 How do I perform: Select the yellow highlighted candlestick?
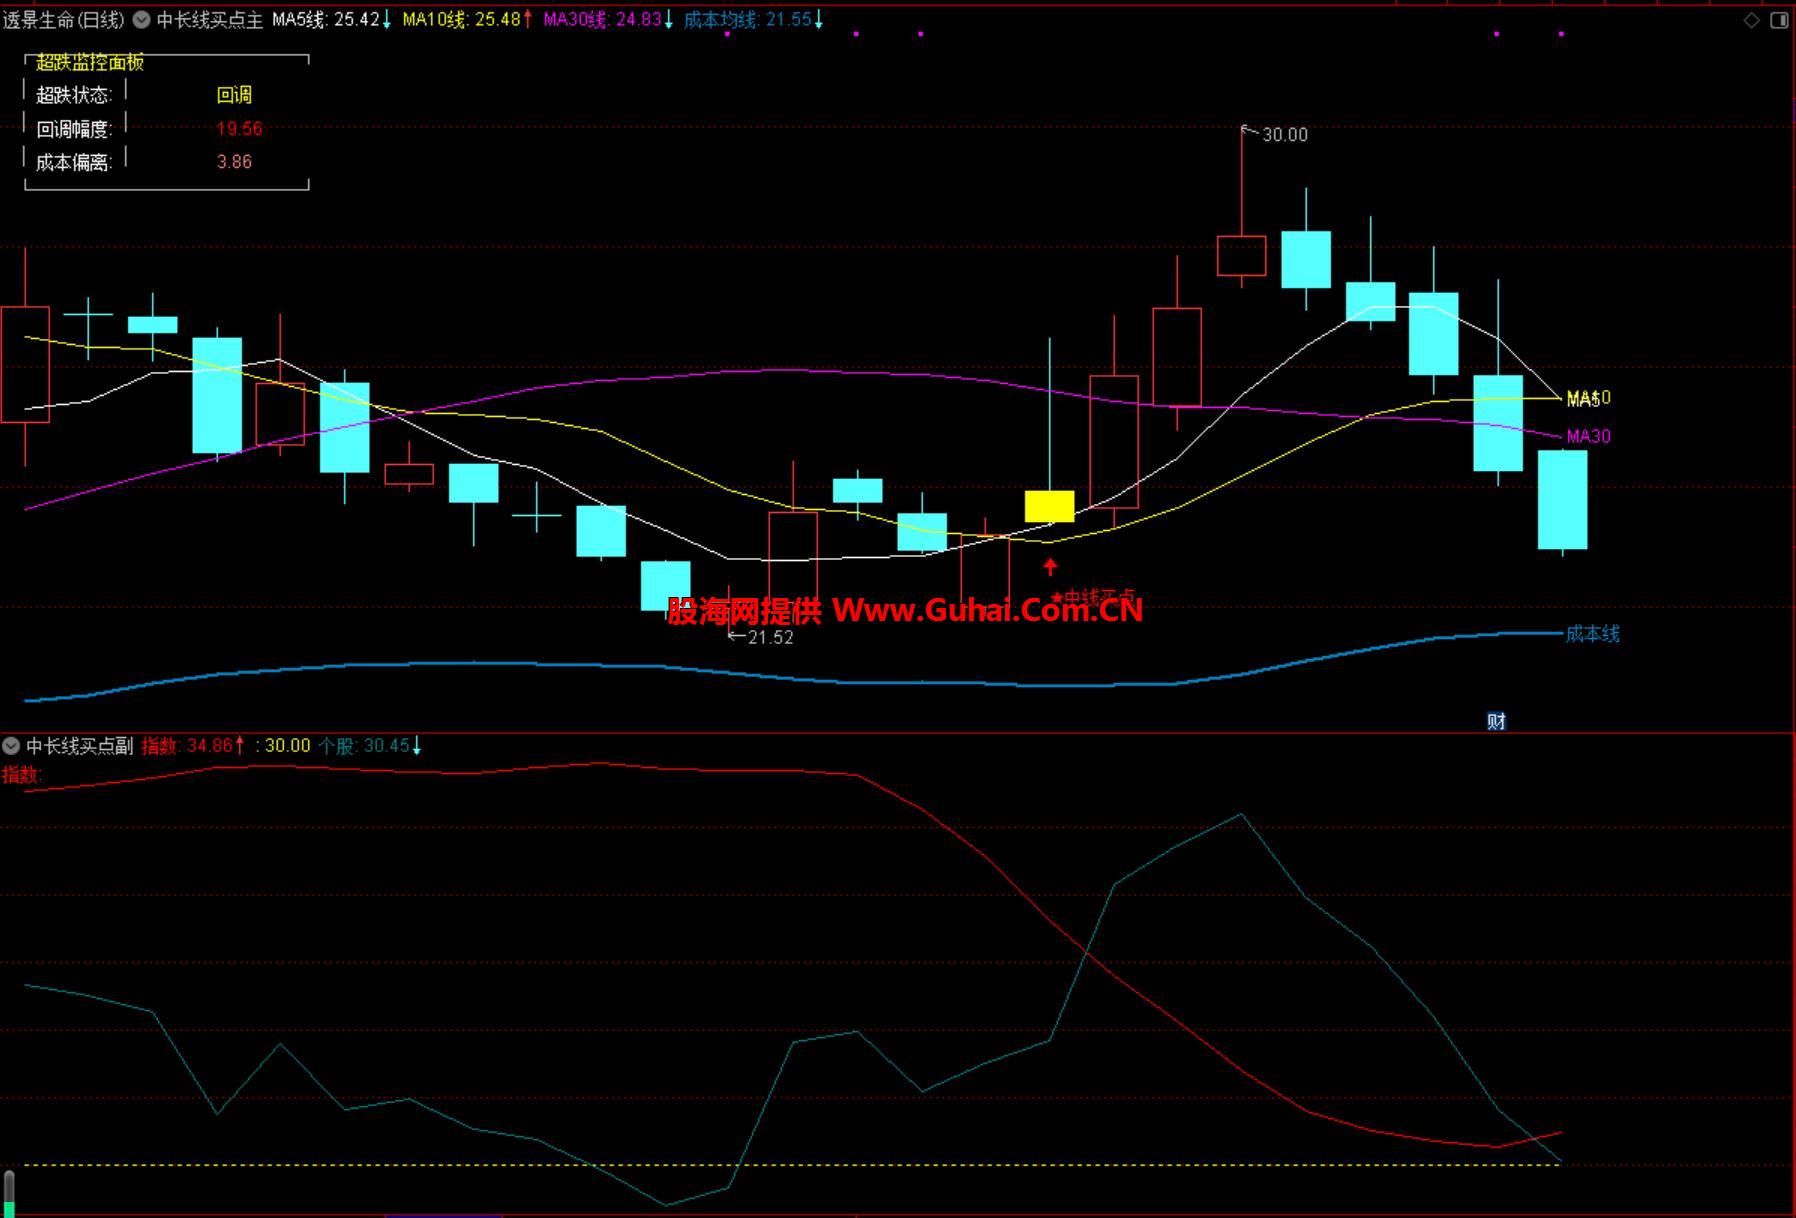tap(1049, 506)
